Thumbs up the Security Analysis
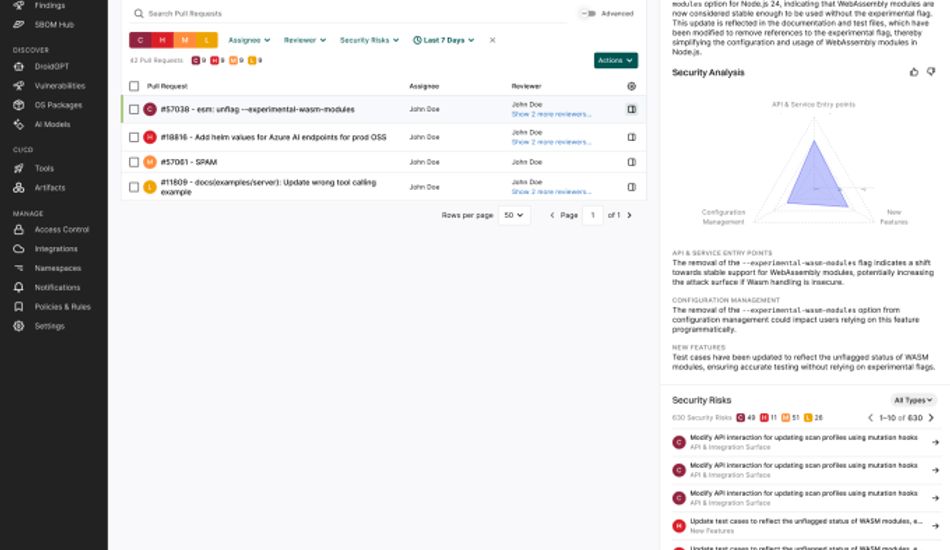 pyautogui.click(x=914, y=72)
